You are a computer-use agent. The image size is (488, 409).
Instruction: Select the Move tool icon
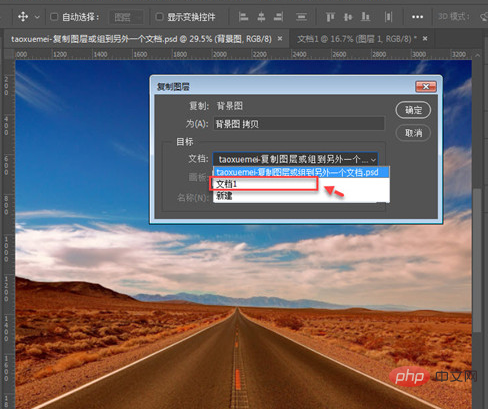(23, 16)
